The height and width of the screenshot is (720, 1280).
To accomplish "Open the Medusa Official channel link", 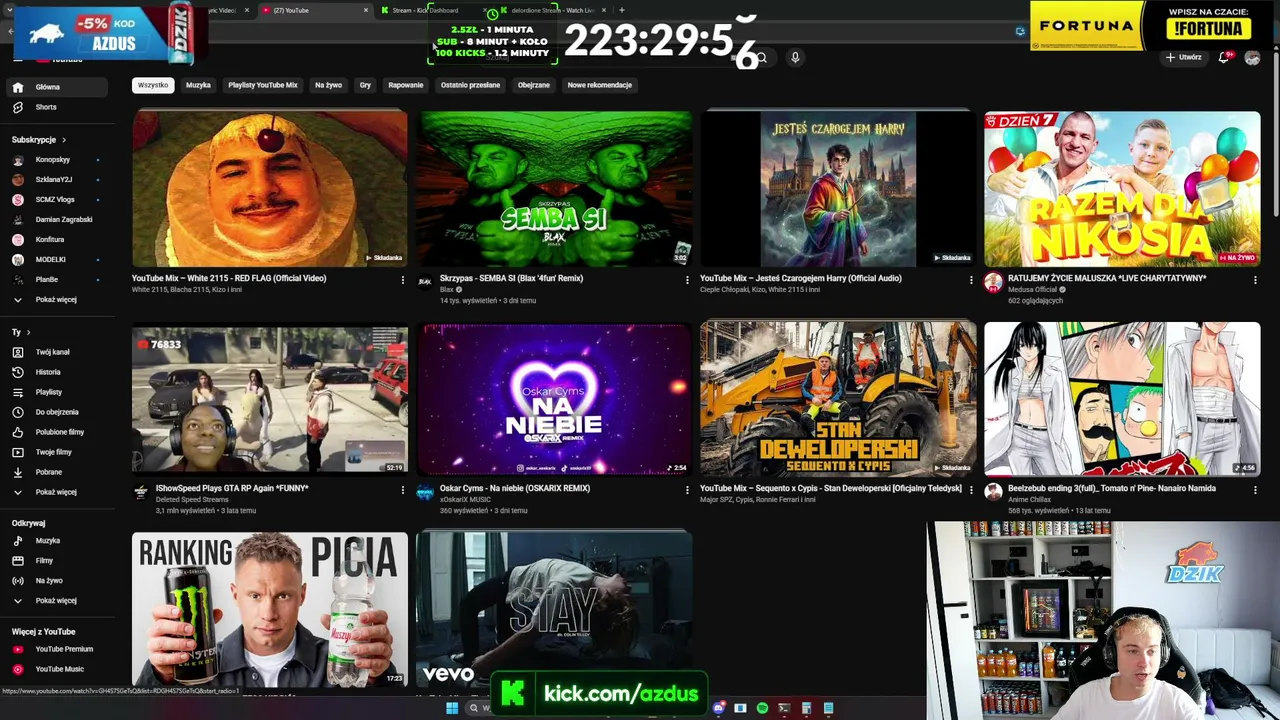I will [x=1033, y=290].
